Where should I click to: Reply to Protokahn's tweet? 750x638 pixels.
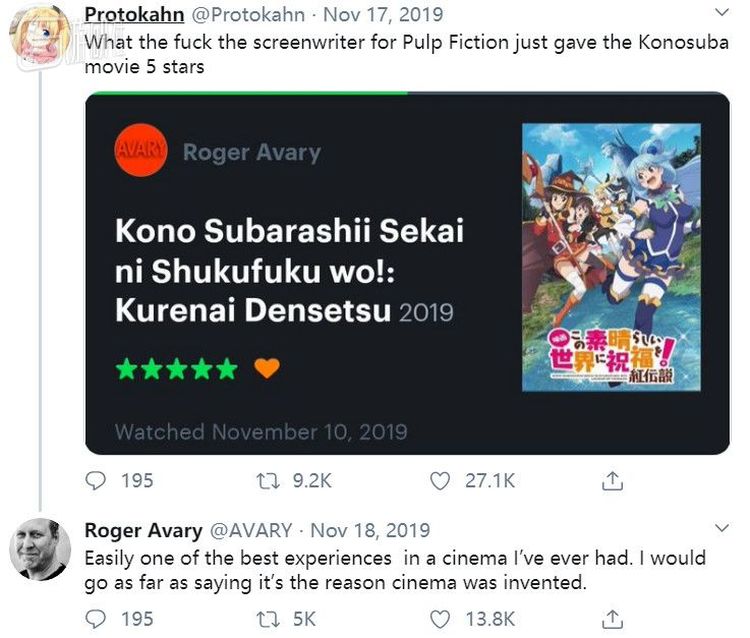pos(96,481)
